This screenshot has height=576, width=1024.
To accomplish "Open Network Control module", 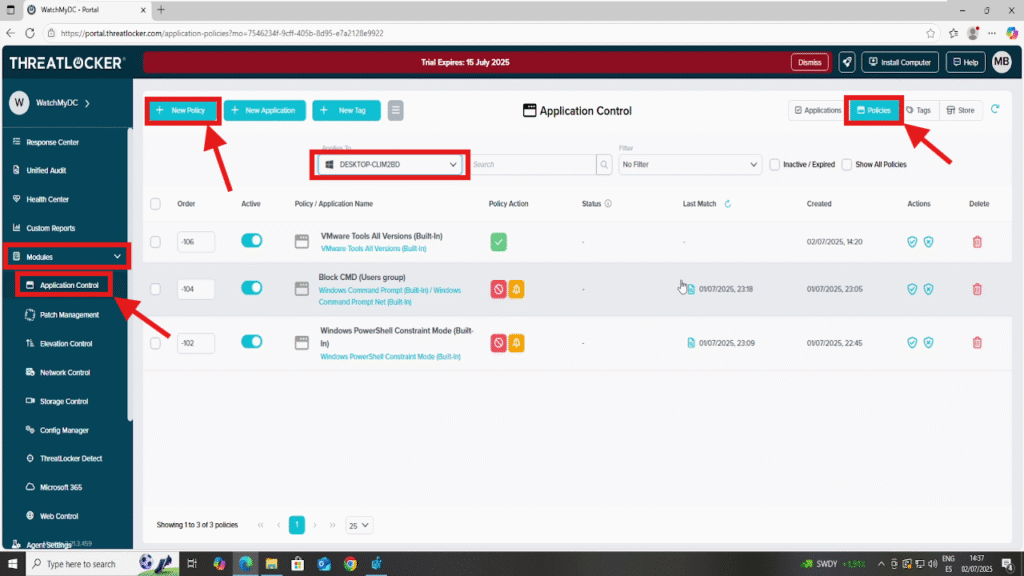I will pos(65,372).
